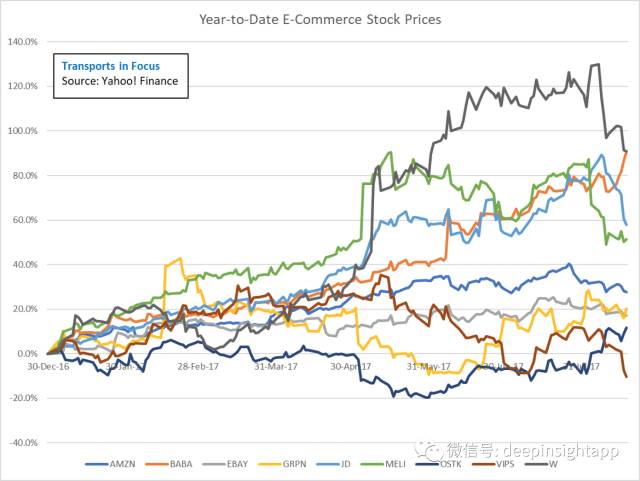Viewport: 640px width, 481px height.
Task: Click the Transports in Focus heading
Action: coord(111,66)
